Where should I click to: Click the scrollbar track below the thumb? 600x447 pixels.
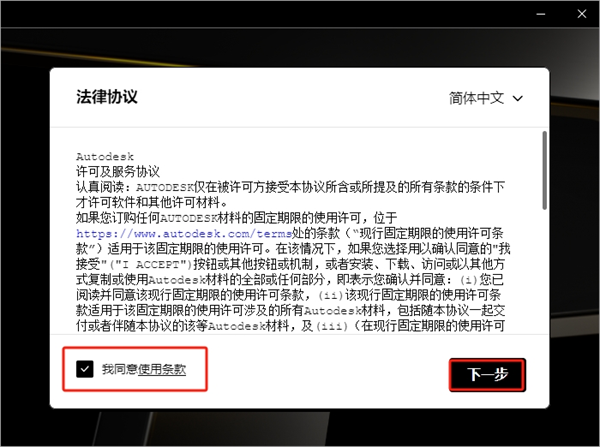pyautogui.click(x=544, y=280)
